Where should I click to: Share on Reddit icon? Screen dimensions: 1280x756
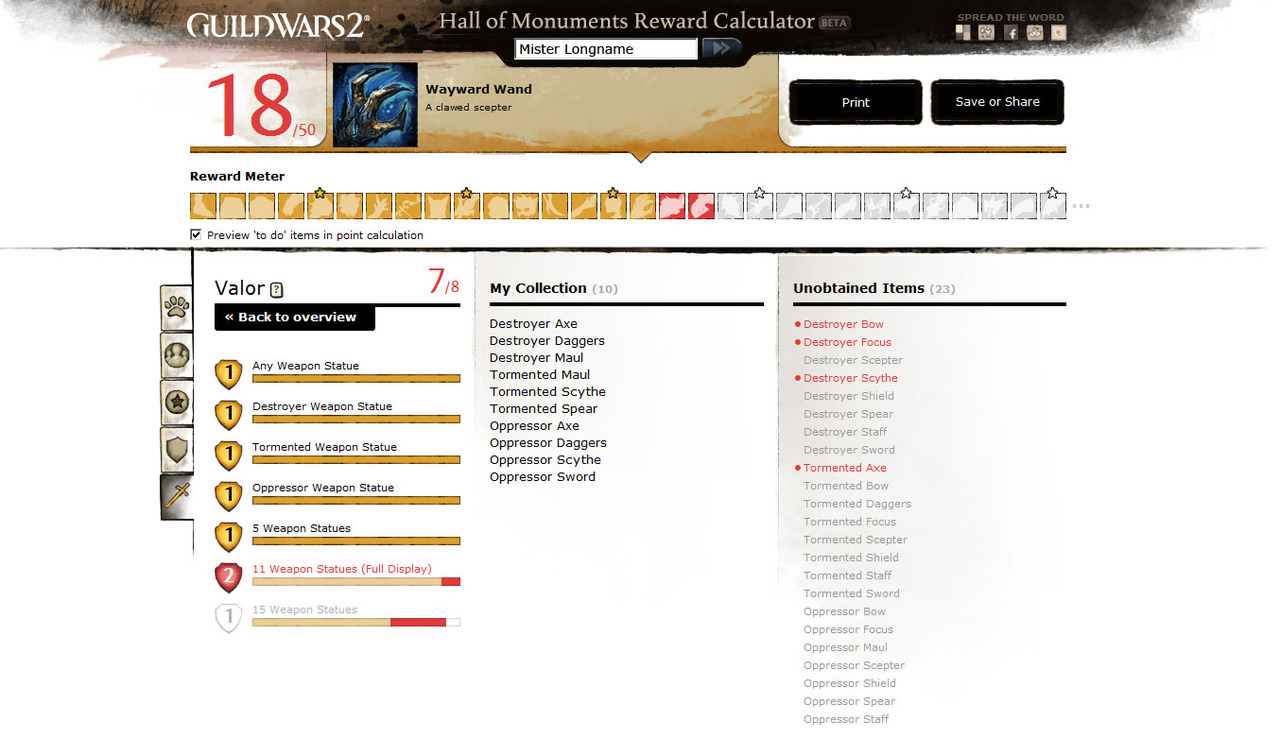pyautogui.click(x=1035, y=32)
